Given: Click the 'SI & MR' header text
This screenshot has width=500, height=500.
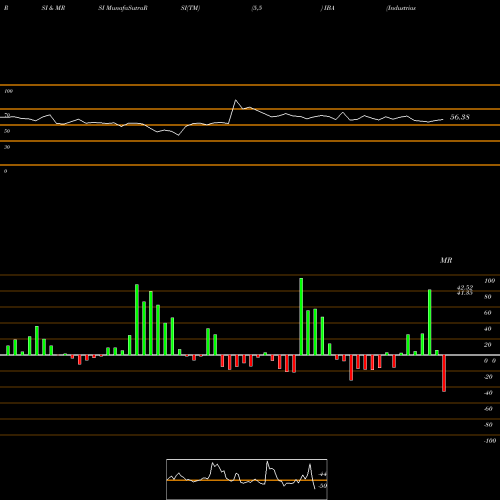Looking at the screenshot, I should click(53, 8).
